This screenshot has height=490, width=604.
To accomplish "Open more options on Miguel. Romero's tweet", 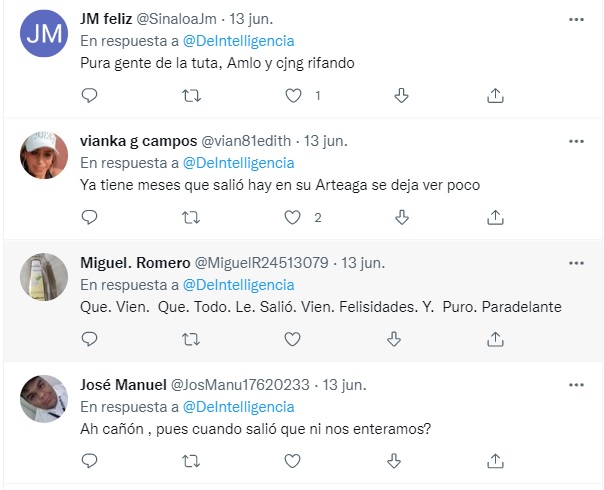I will point(575,263).
